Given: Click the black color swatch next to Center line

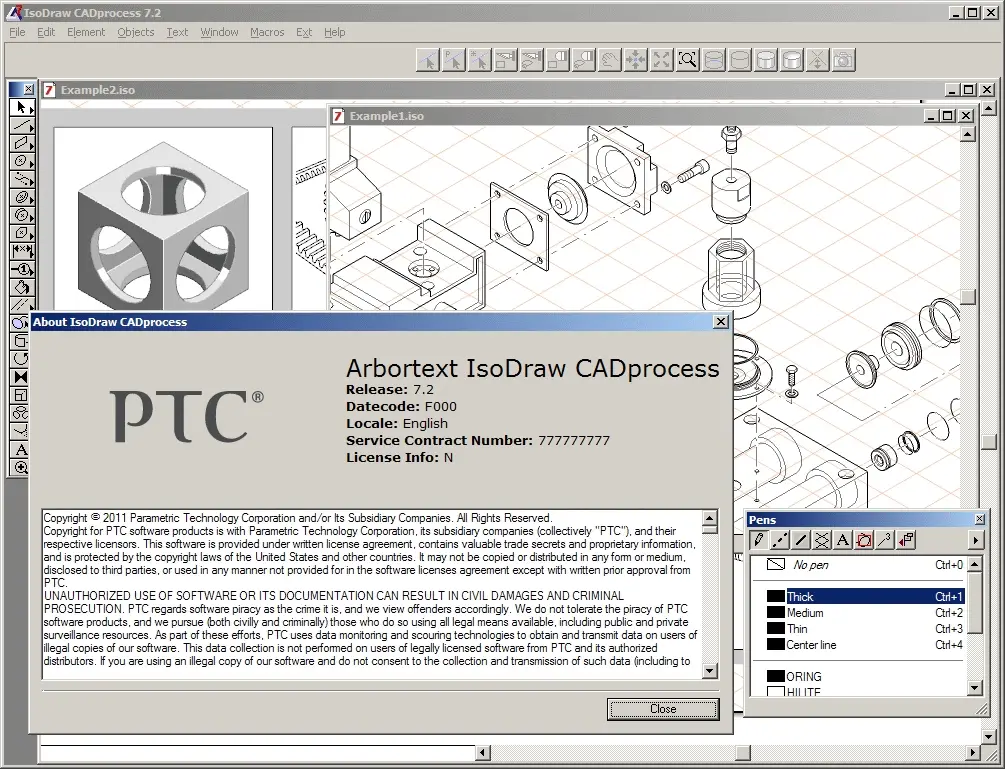Looking at the screenshot, I should click(x=776, y=645).
